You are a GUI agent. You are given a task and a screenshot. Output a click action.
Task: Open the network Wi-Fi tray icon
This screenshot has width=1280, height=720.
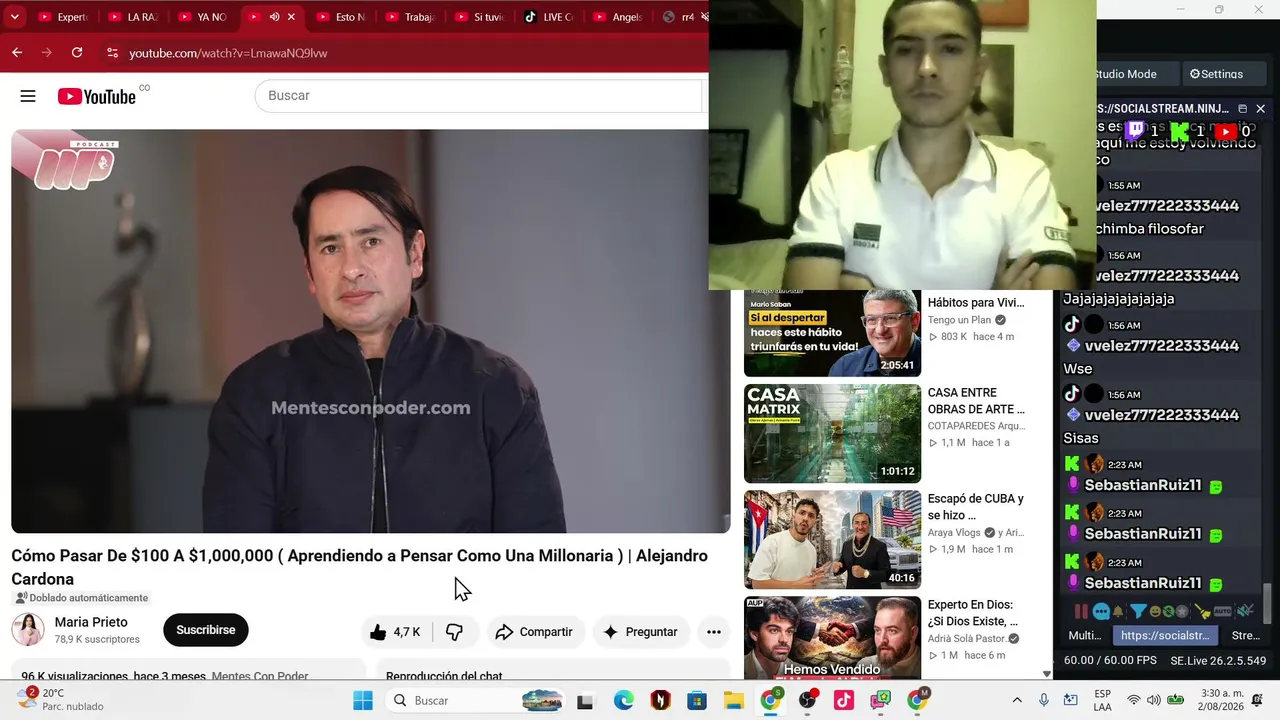pos(1134,700)
